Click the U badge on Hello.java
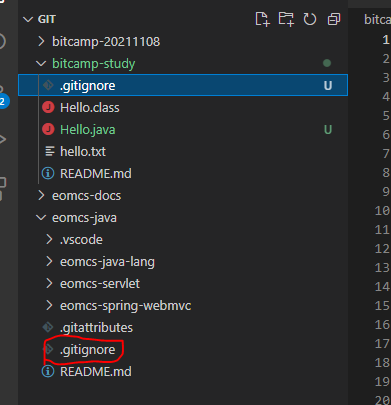 [328, 130]
